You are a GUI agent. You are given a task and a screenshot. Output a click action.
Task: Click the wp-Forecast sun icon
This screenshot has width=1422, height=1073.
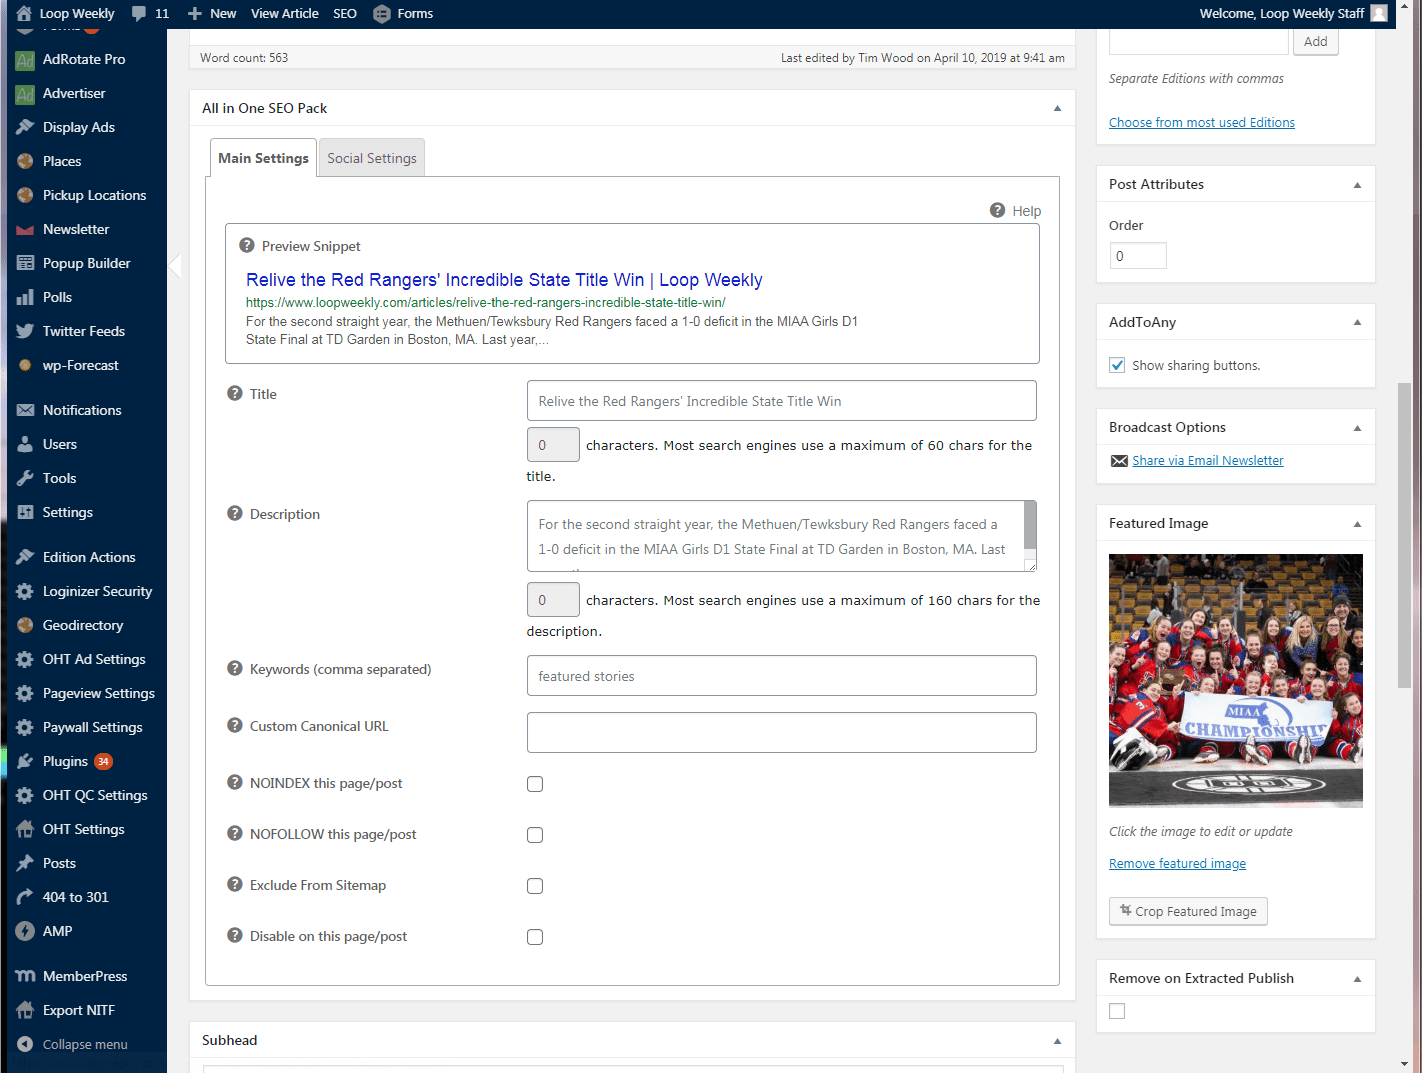click(25, 365)
